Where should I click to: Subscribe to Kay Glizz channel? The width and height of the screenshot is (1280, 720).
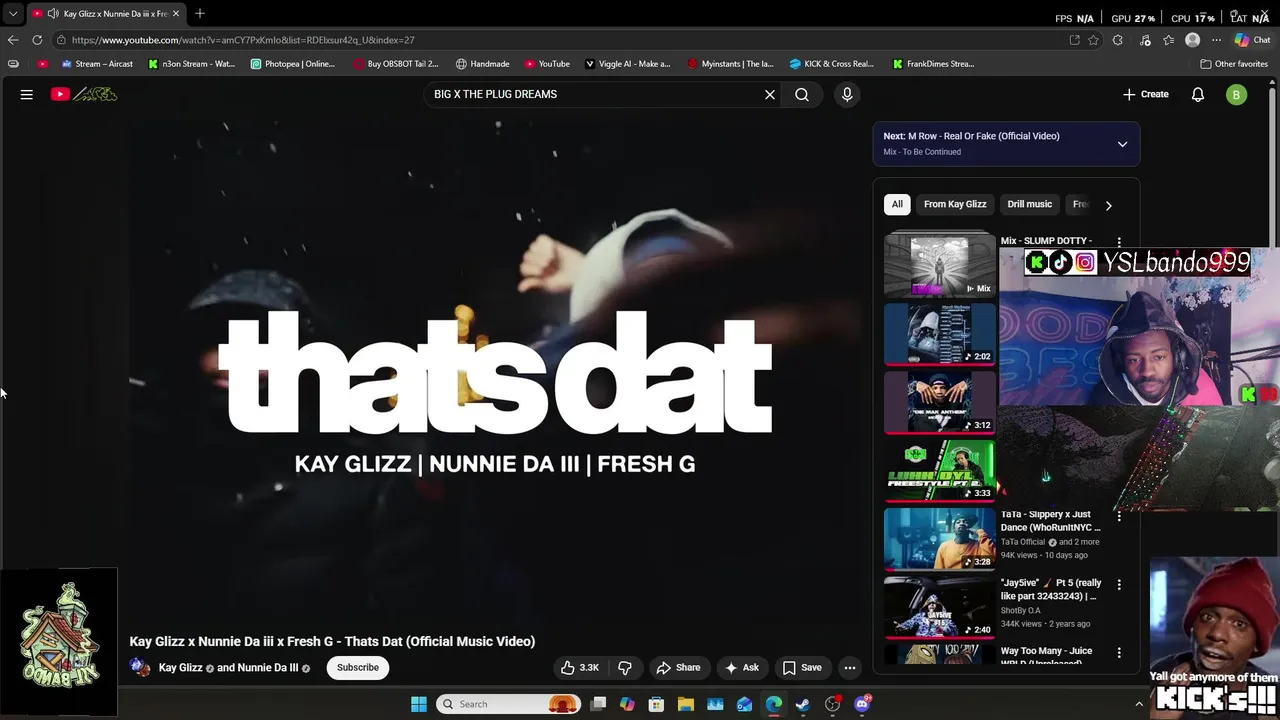coord(358,668)
